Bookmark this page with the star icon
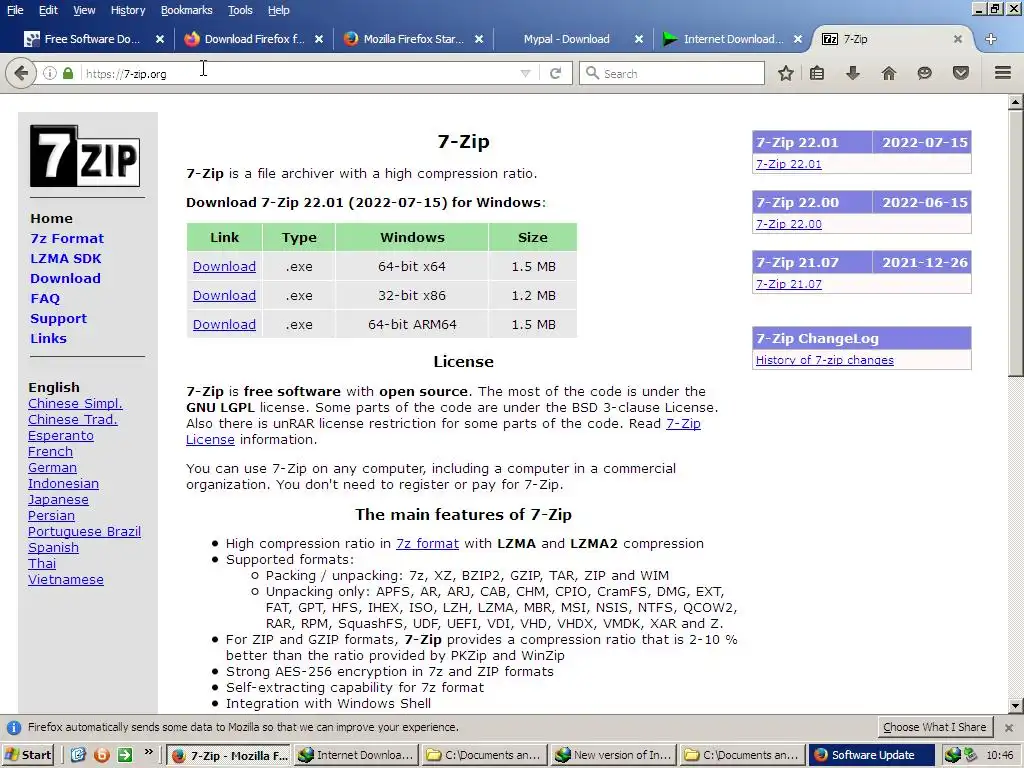 tap(786, 73)
